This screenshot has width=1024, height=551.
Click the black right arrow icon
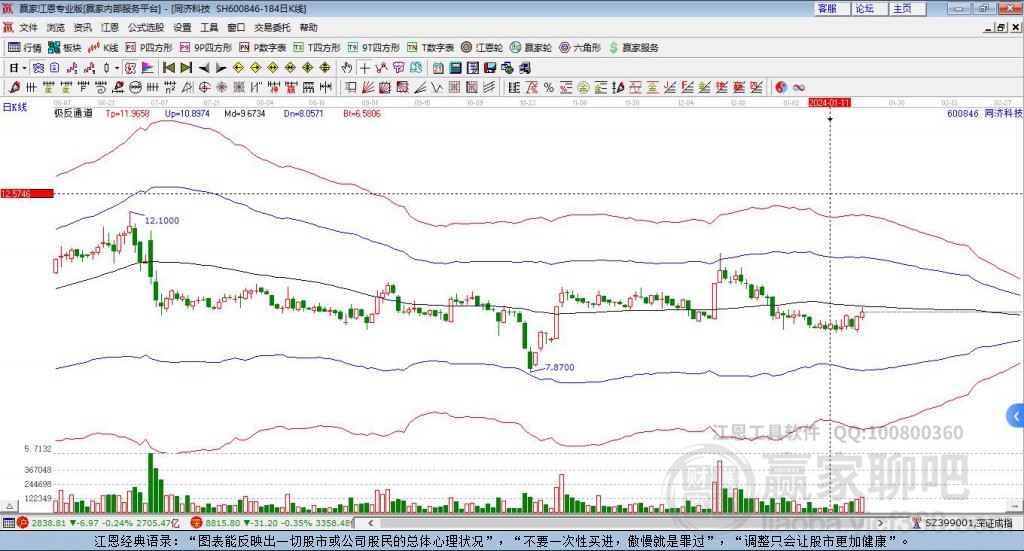(221, 68)
